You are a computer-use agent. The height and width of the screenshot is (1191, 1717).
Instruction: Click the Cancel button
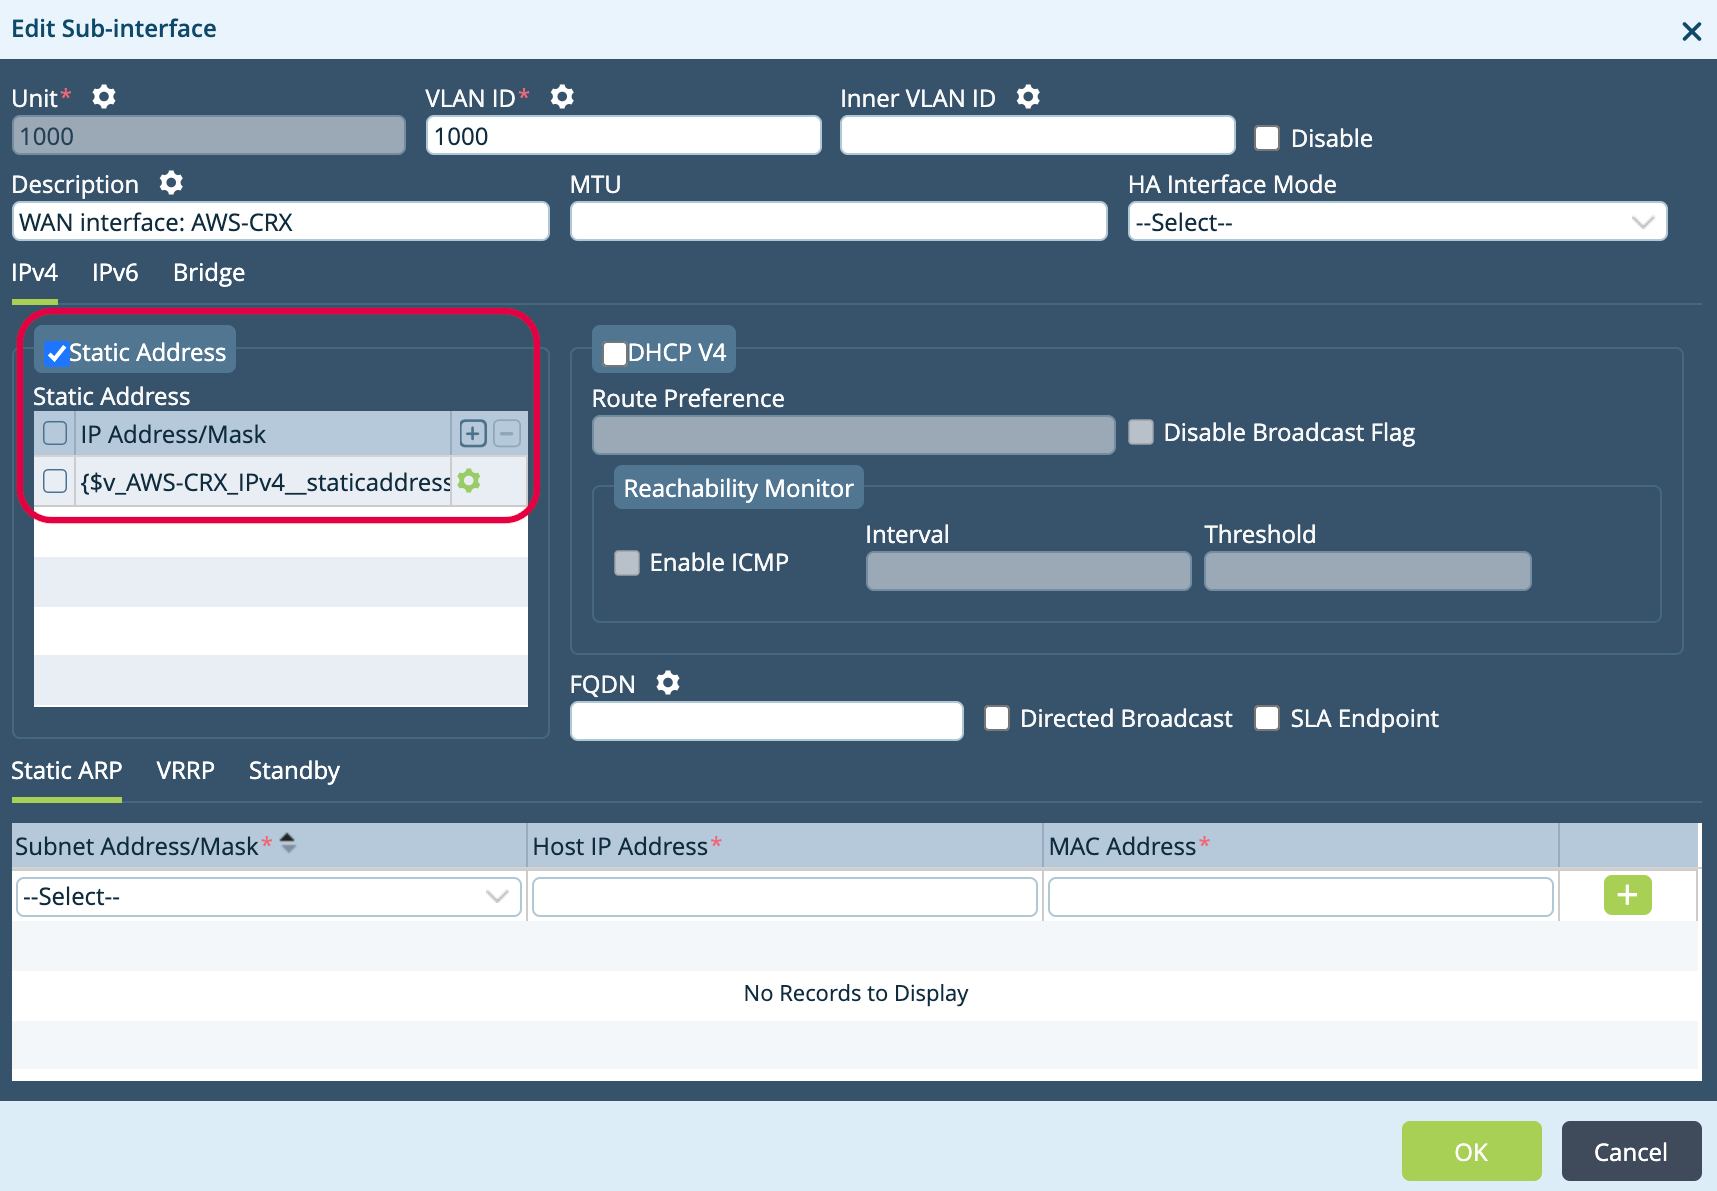pos(1630,1152)
